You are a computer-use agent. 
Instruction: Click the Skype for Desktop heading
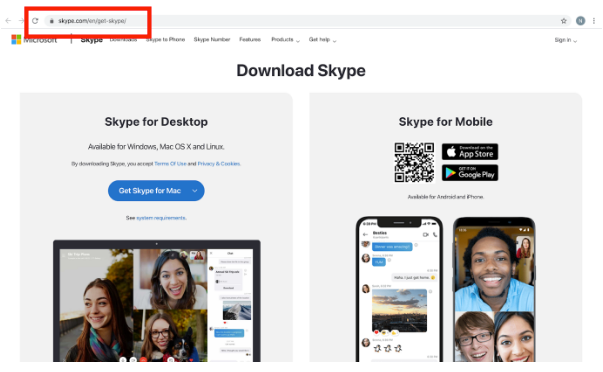(x=156, y=122)
